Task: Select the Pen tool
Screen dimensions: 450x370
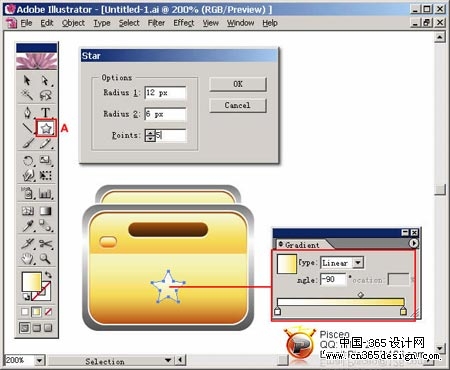Action: click(28, 112)
